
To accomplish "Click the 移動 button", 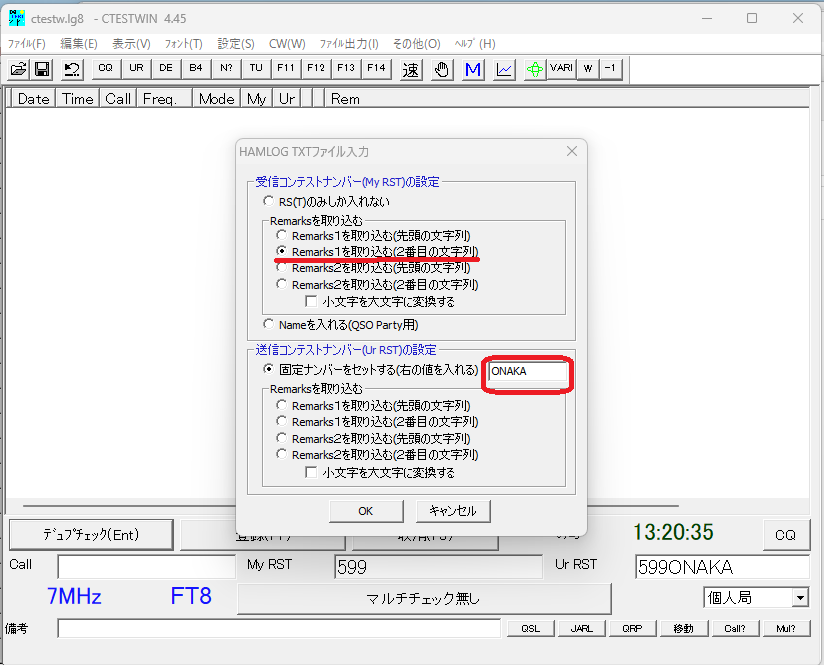I will [683, 628].
